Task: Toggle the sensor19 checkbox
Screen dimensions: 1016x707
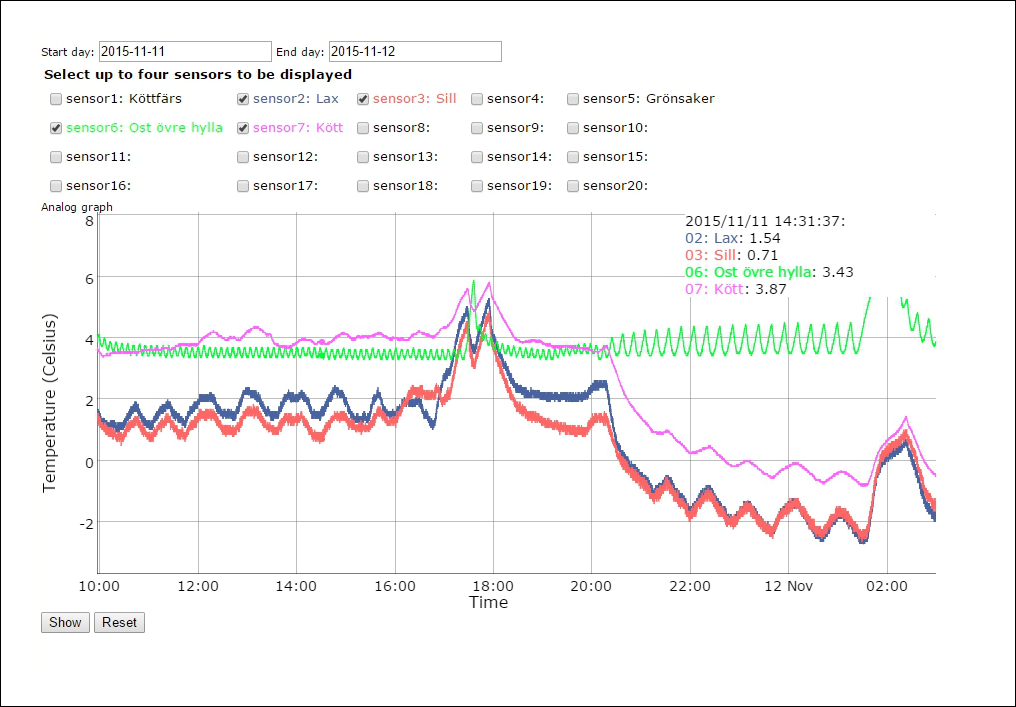Action: (477, 186)
